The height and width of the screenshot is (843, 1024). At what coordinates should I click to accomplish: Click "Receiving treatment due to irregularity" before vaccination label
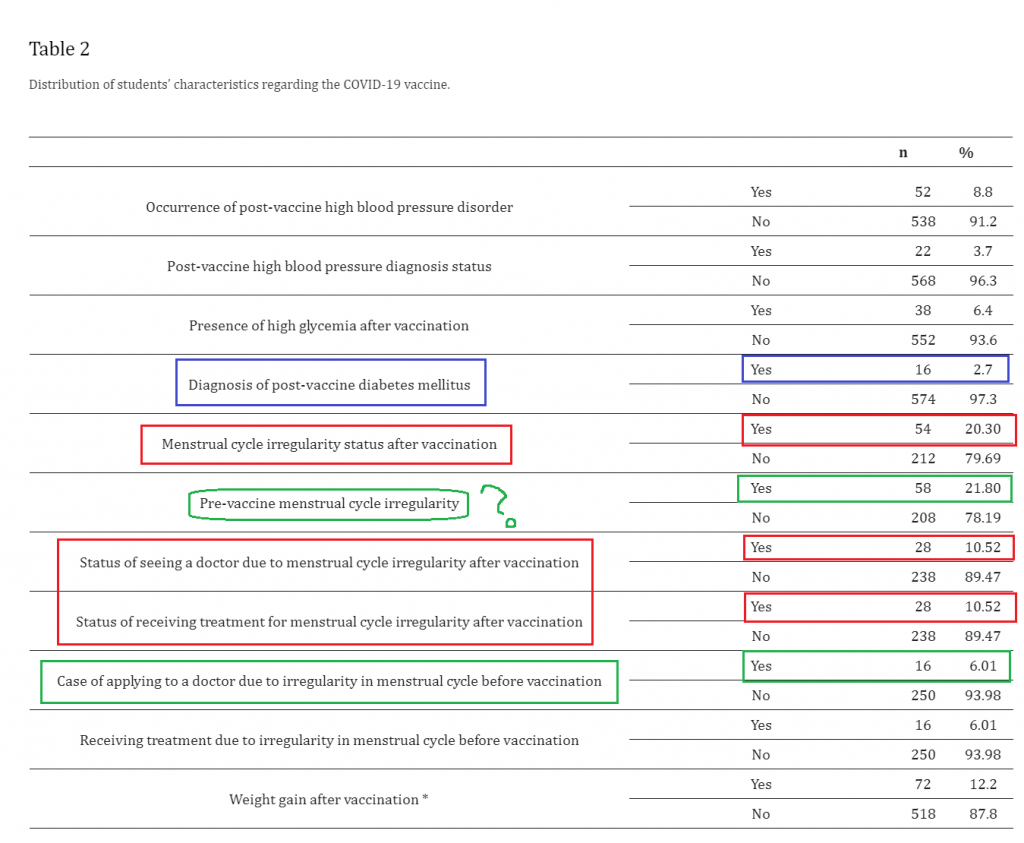pos(329,740)
